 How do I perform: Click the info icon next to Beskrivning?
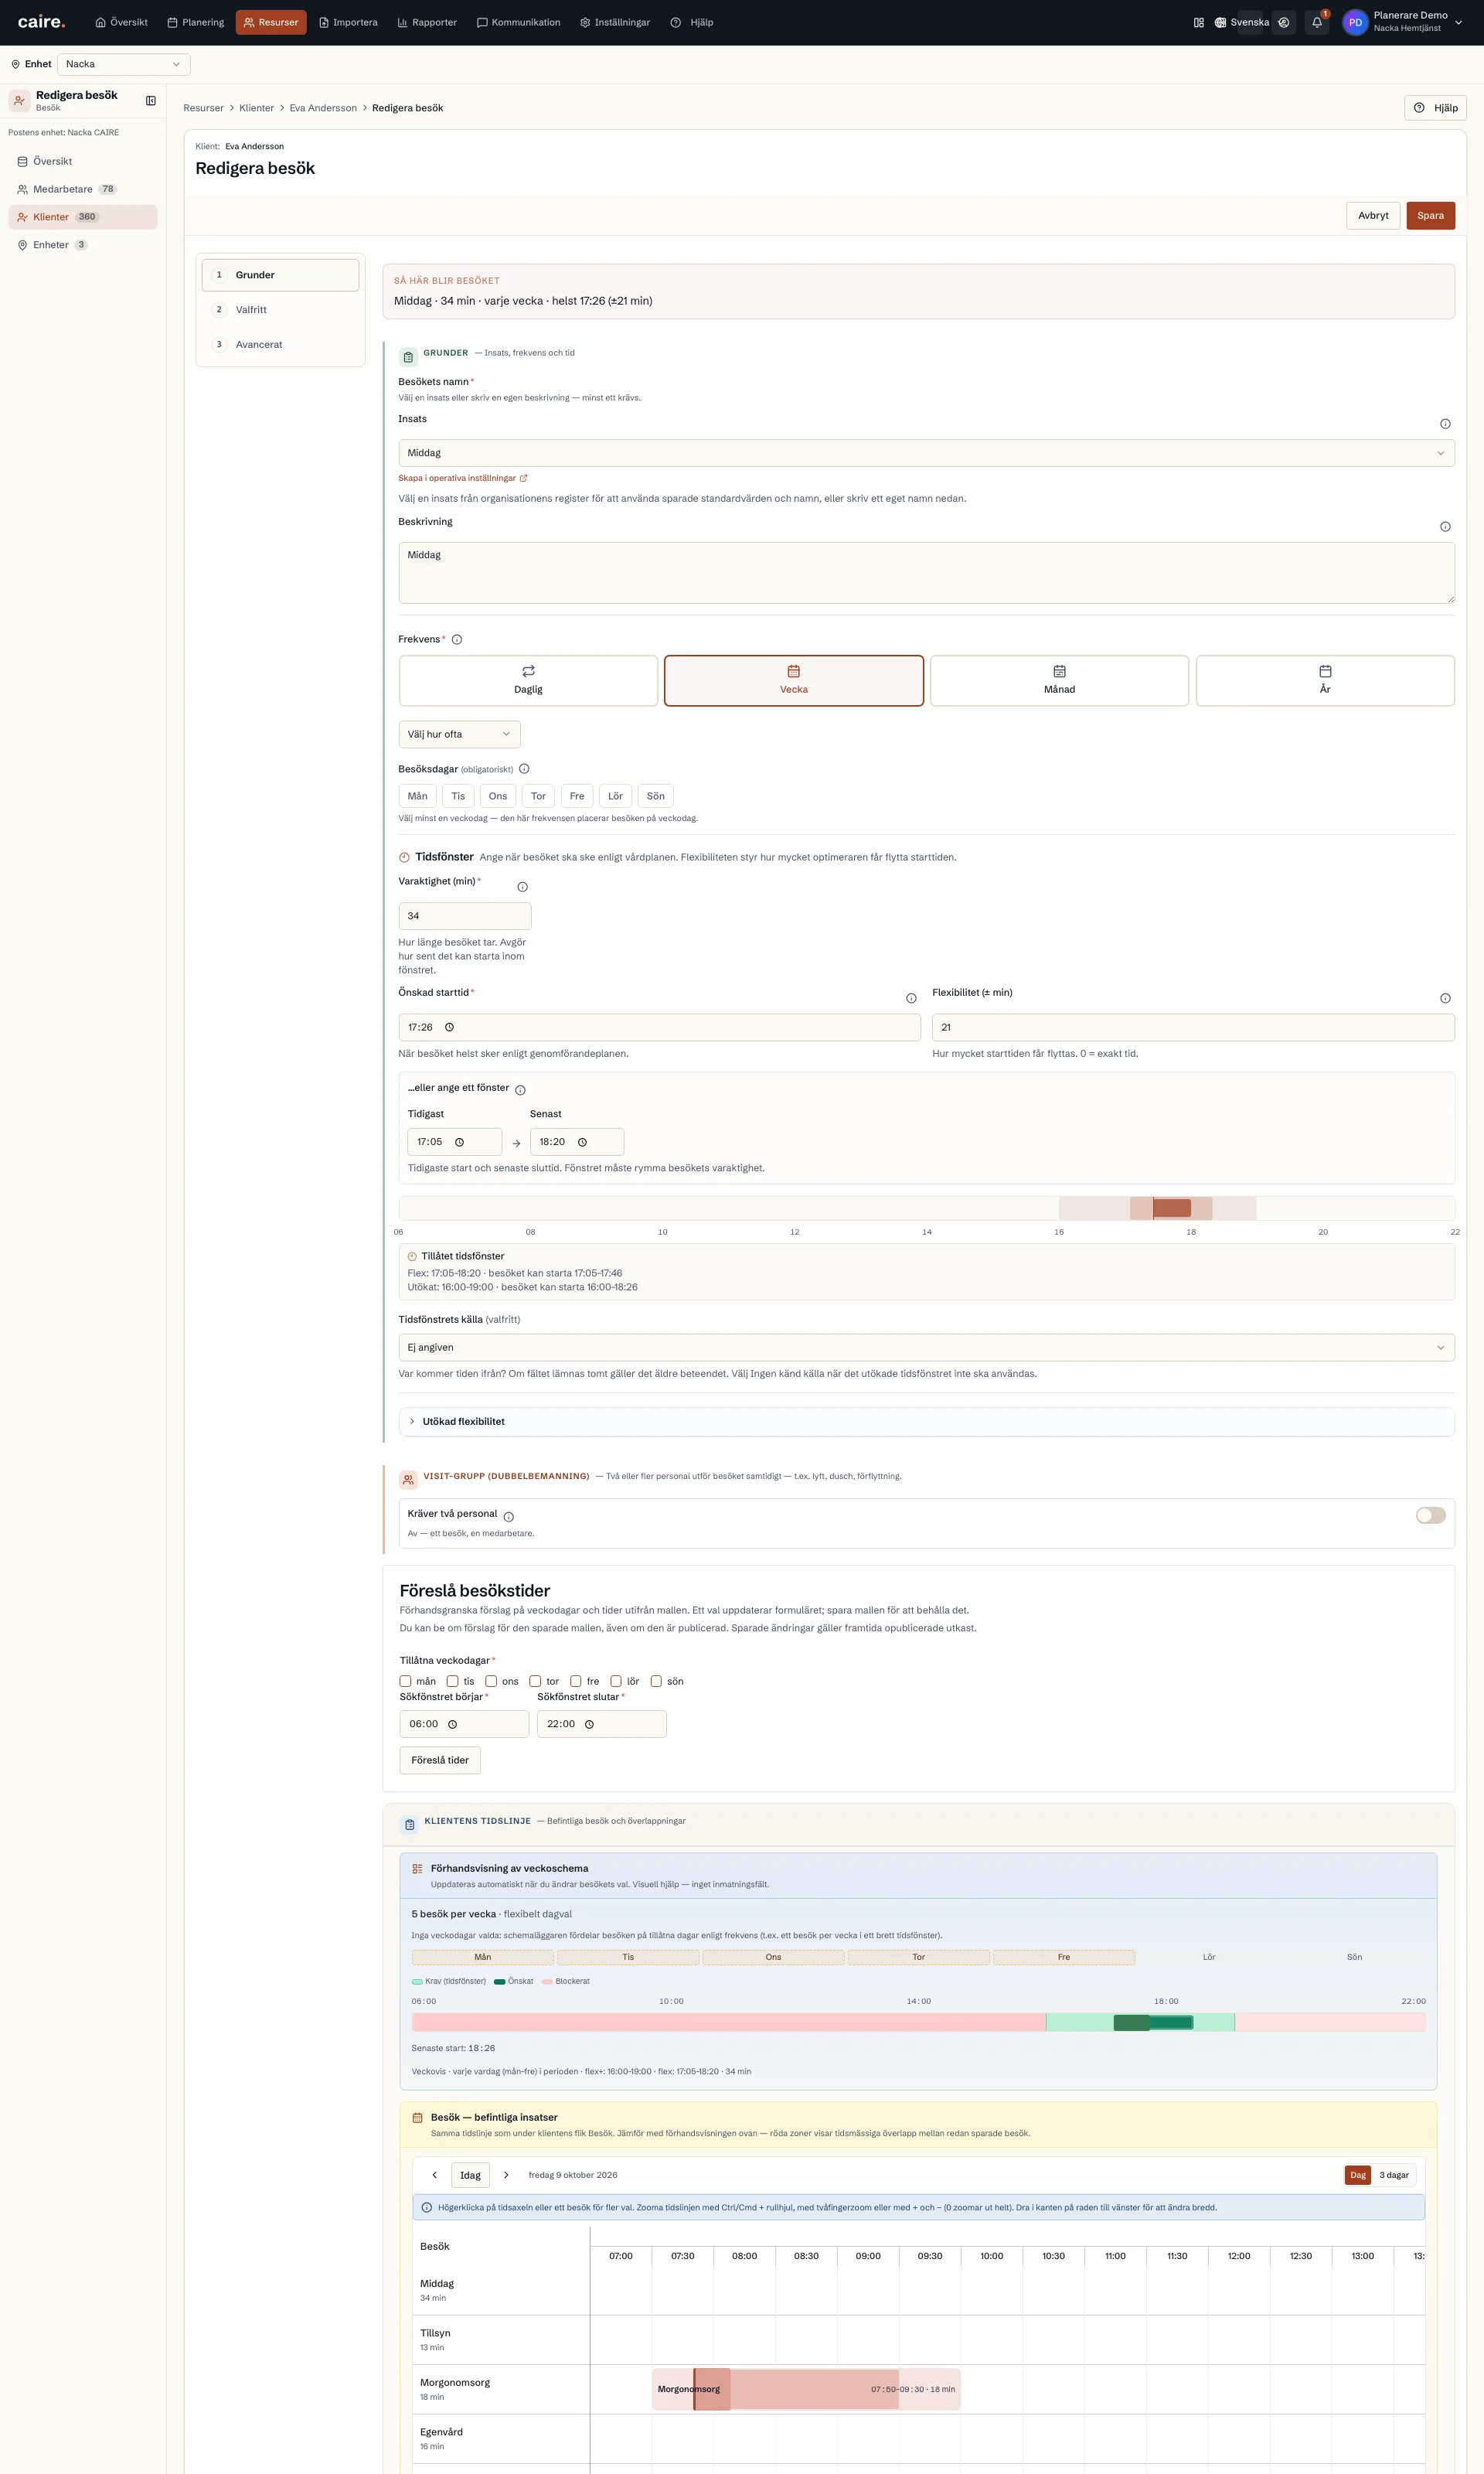coord(1444,527)
